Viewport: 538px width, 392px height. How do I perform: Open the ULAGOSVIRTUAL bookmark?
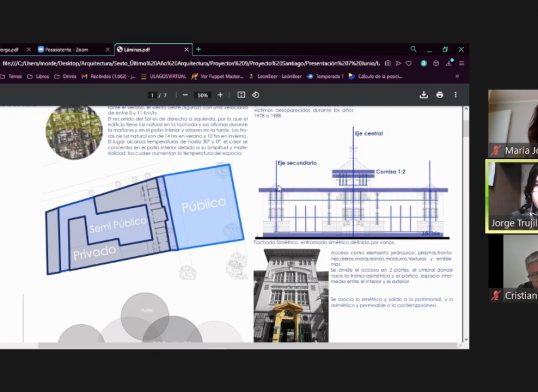point(163,77)
